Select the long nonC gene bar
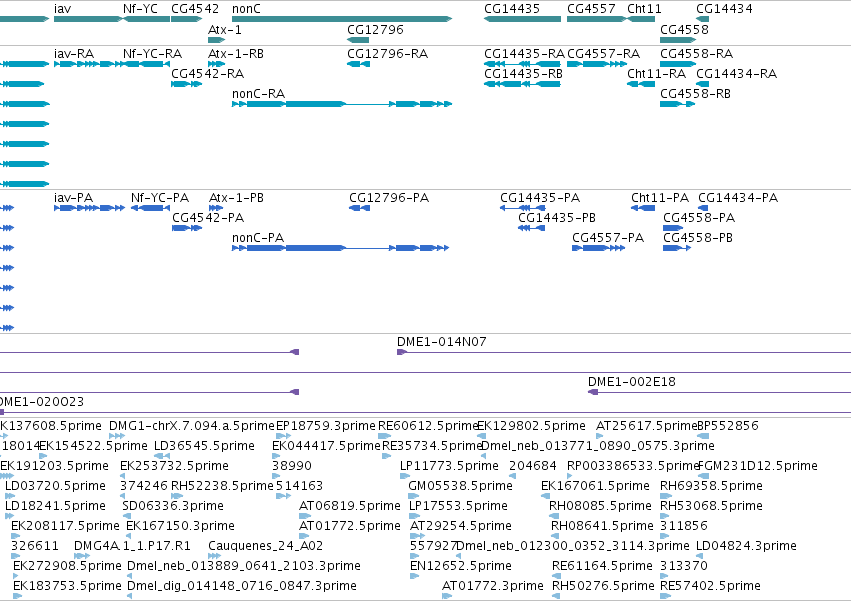851x601 pixels. click(342, 19)
